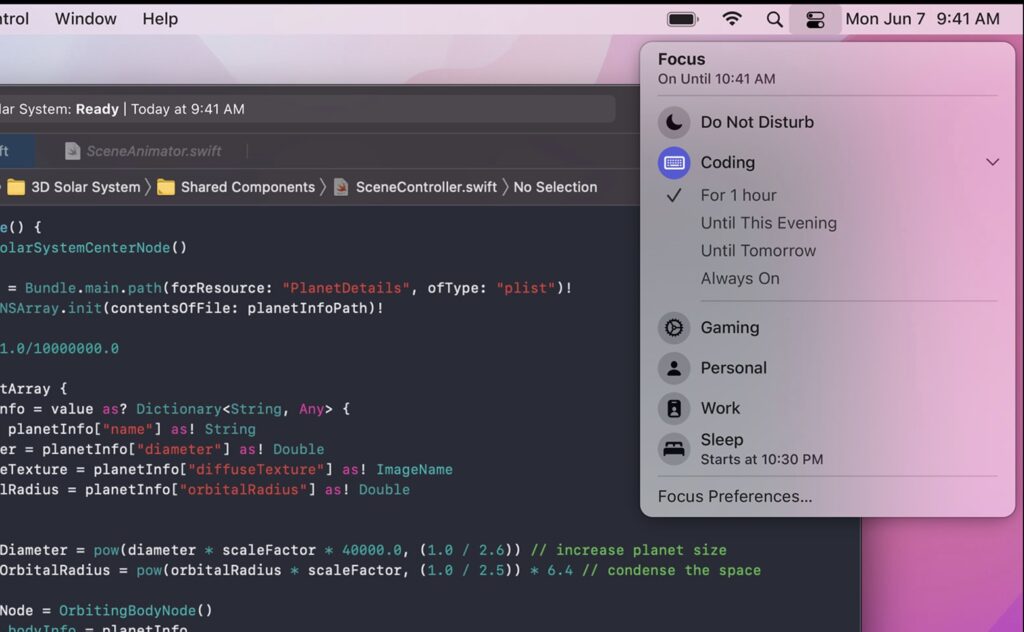Click the Work focus badge icon
Image resolution: width=1024 pixels, height=632 pixels.
674,409
